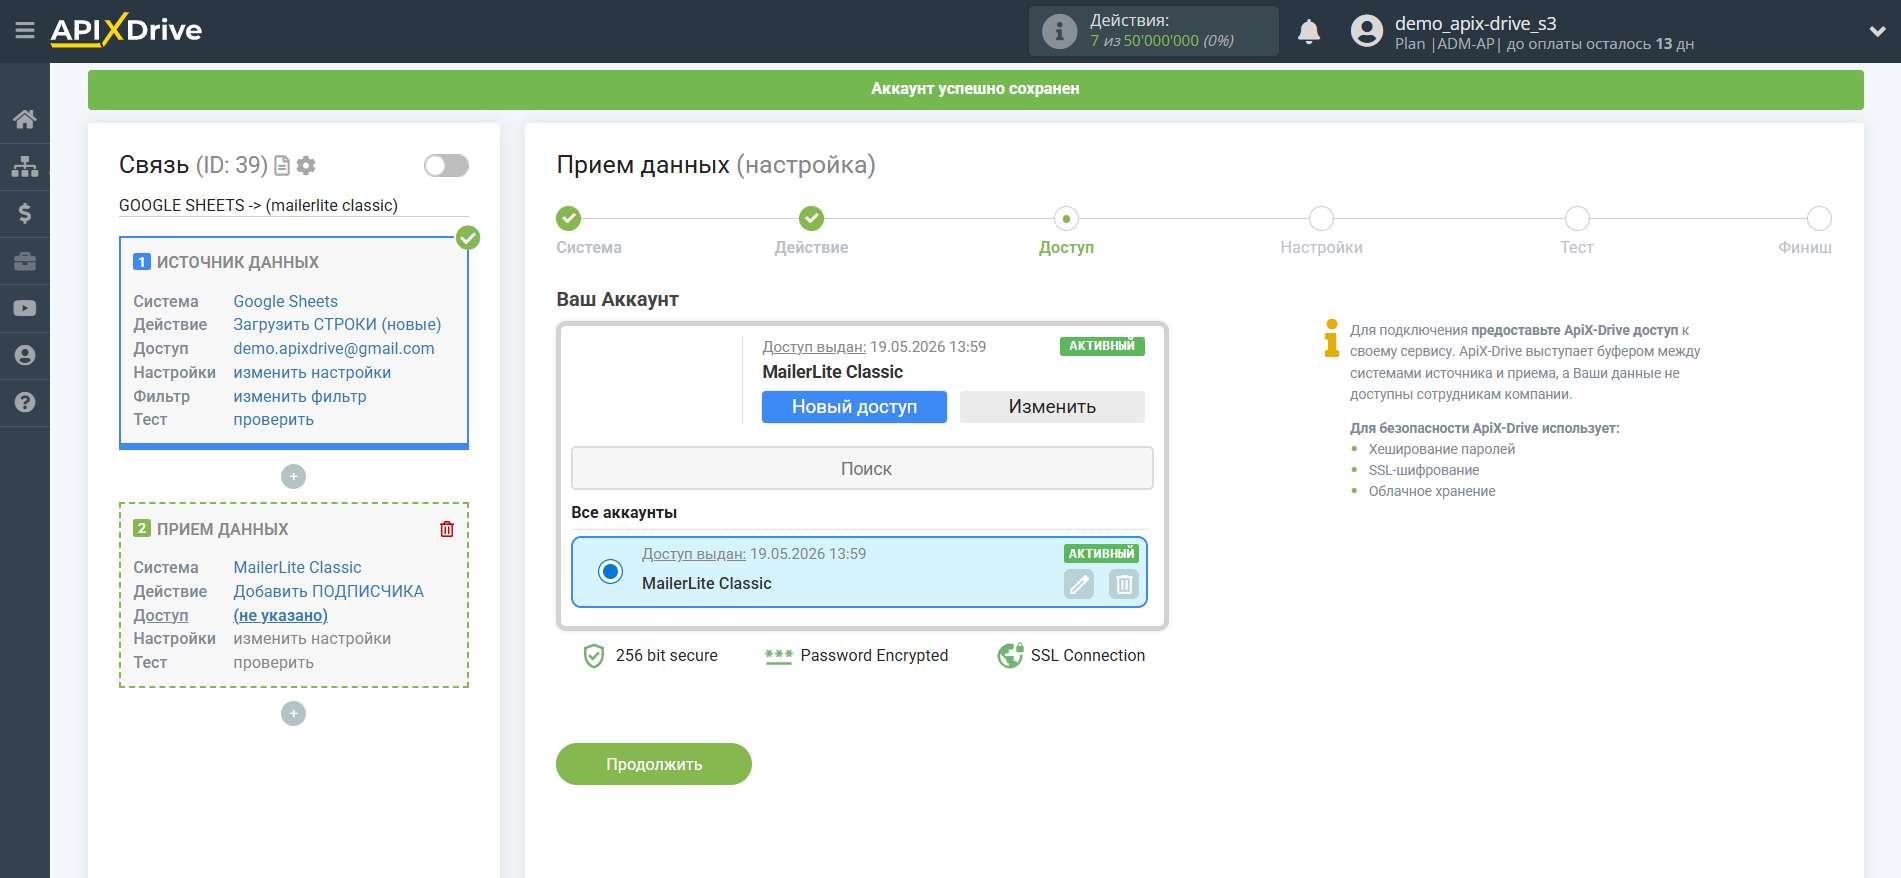
Task: Click source изменить настройки link
Action: click(x=312, y=373)
